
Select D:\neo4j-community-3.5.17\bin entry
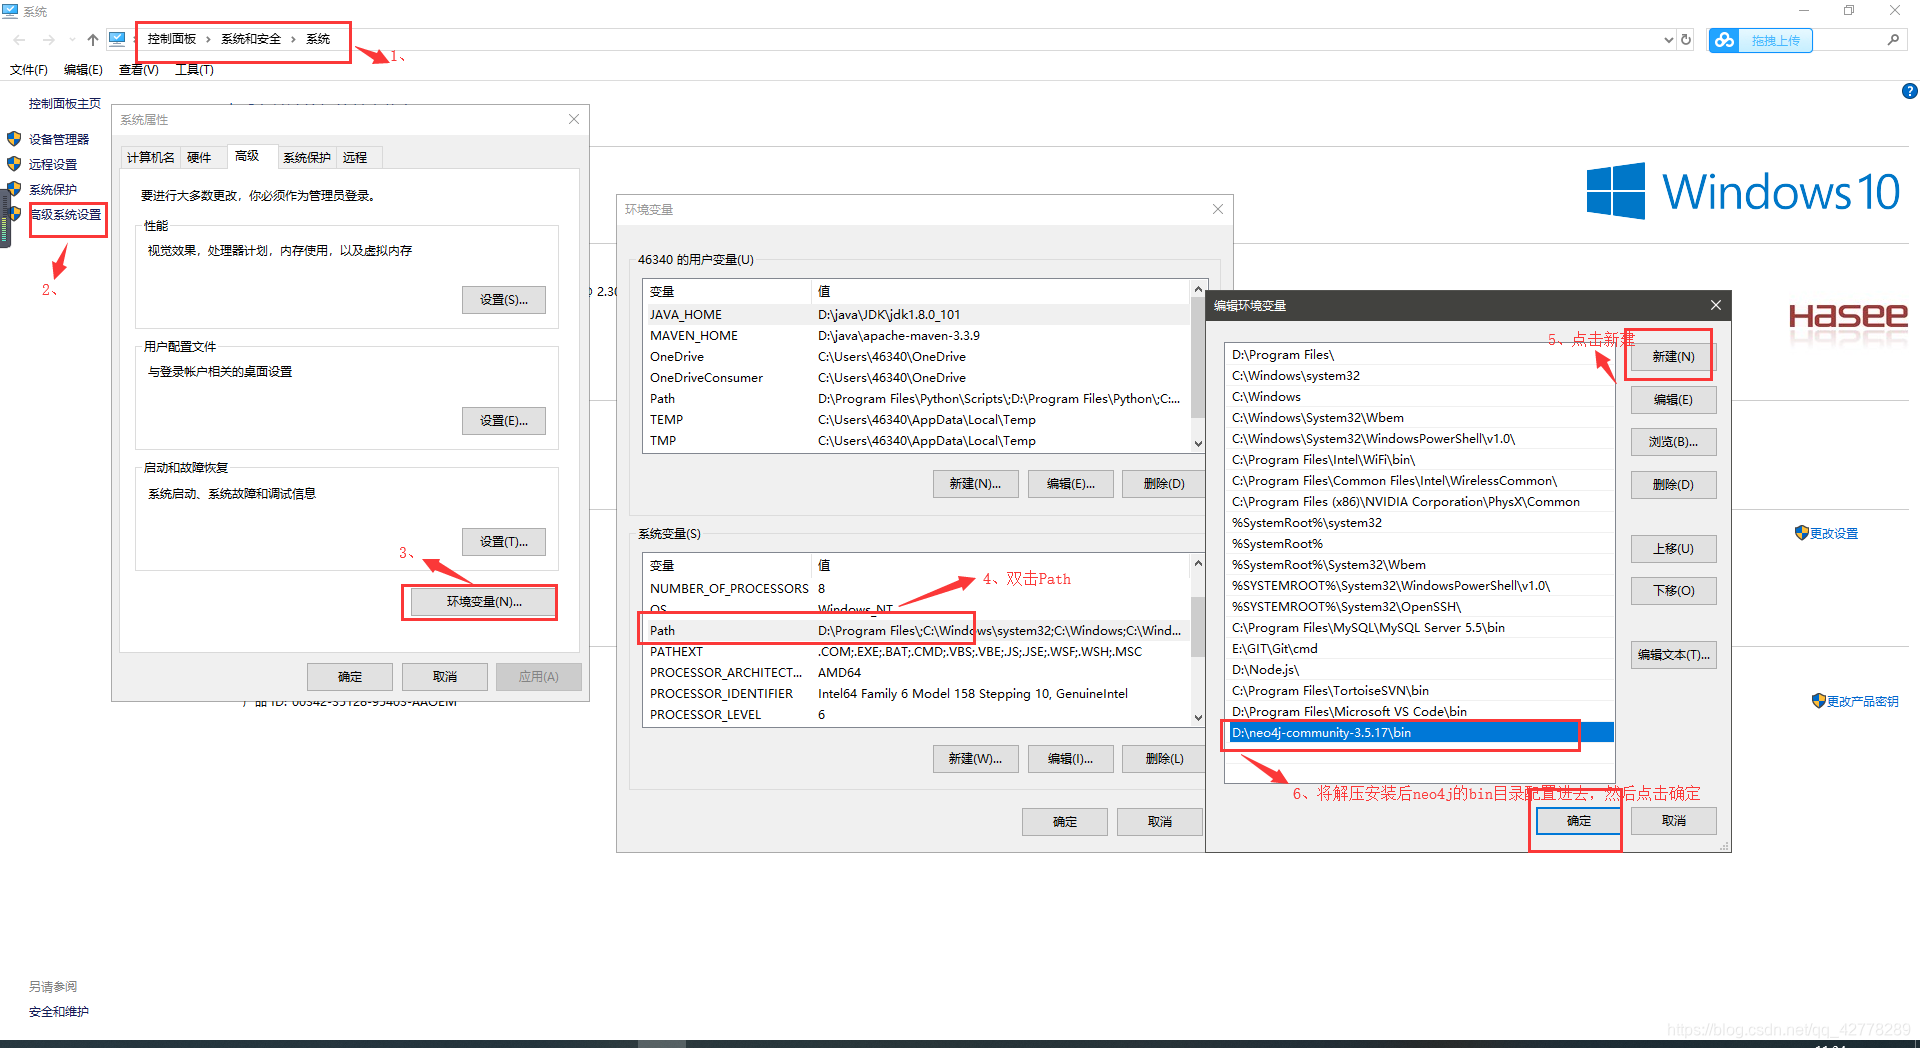tap(1419, 733)
